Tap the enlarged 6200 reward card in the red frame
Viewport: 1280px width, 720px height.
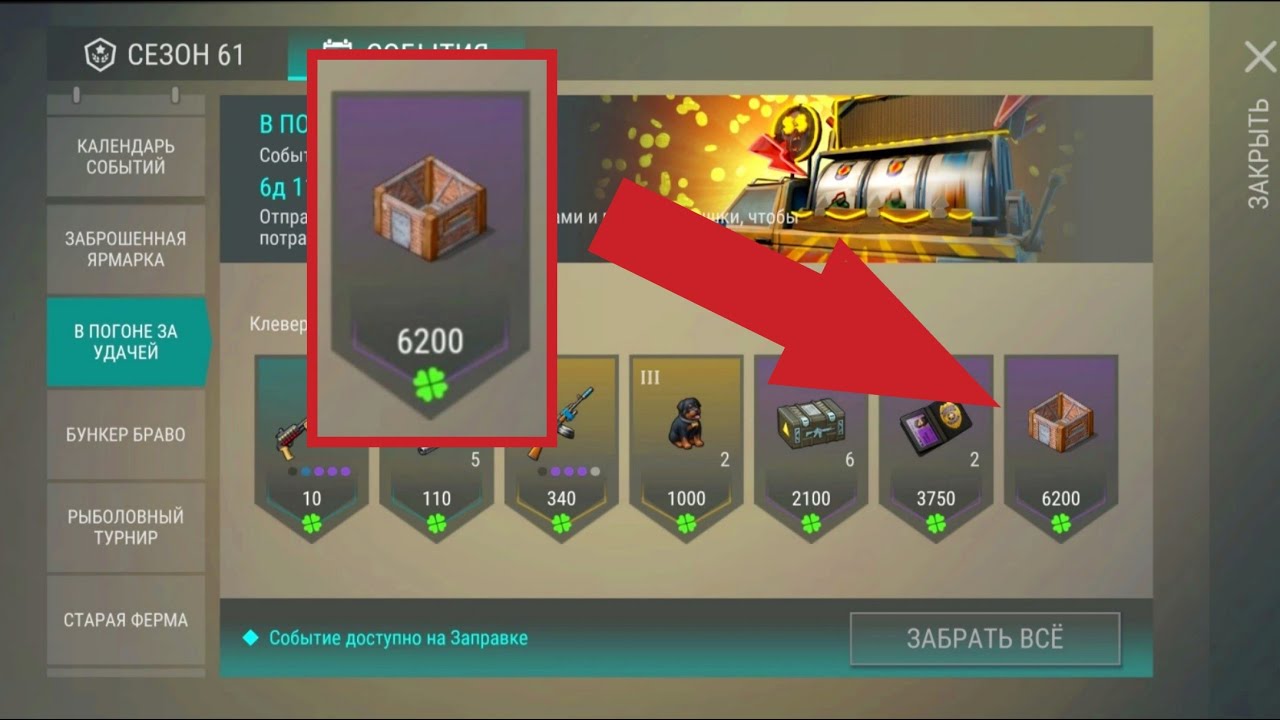tap(431, 250)
